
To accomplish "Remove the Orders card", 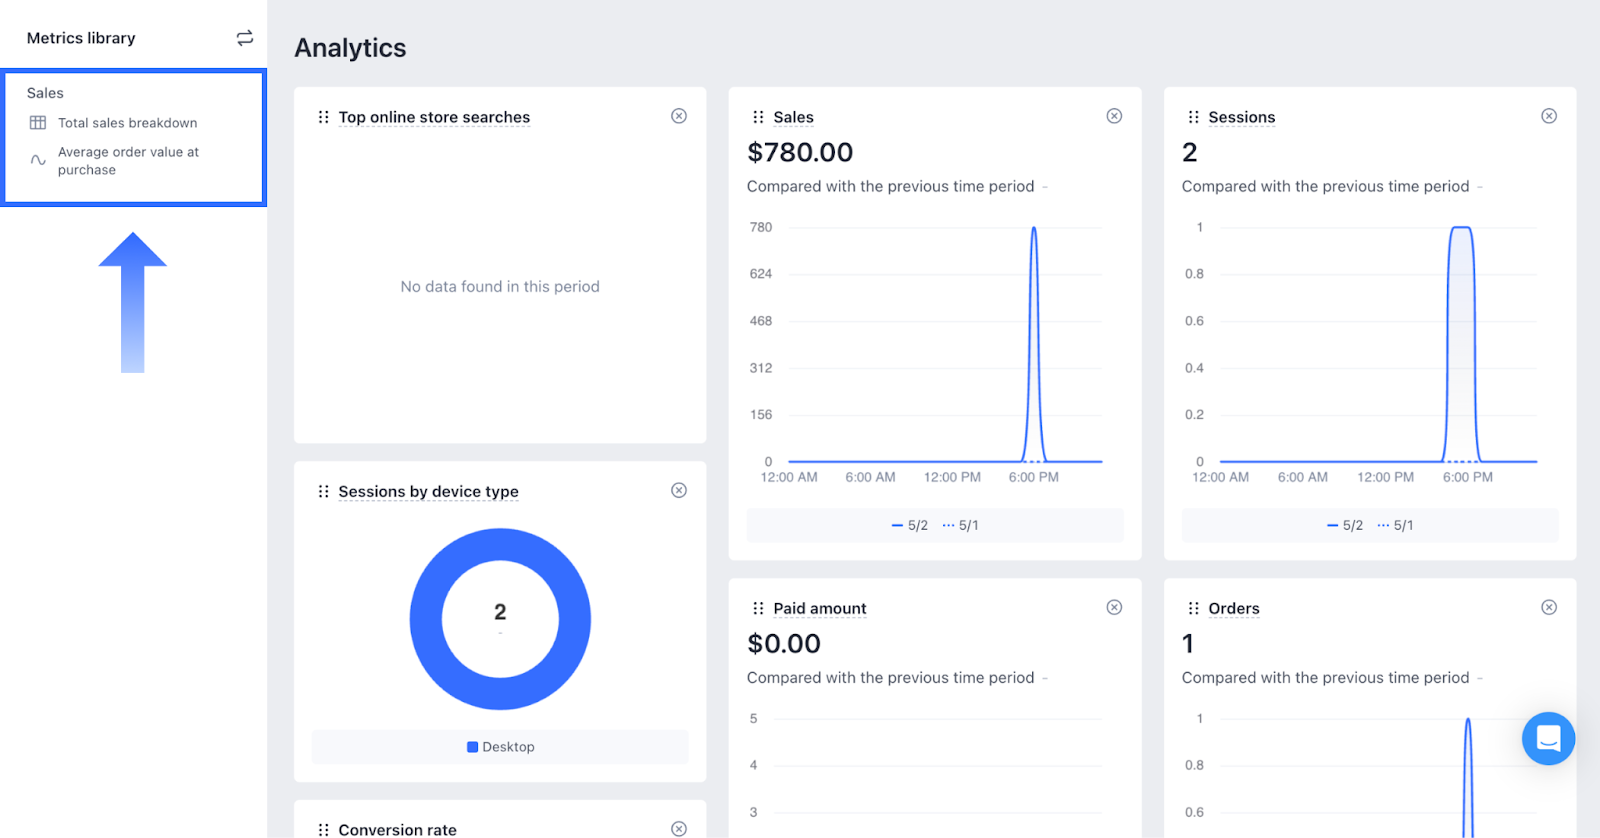I will (1549, 607).
